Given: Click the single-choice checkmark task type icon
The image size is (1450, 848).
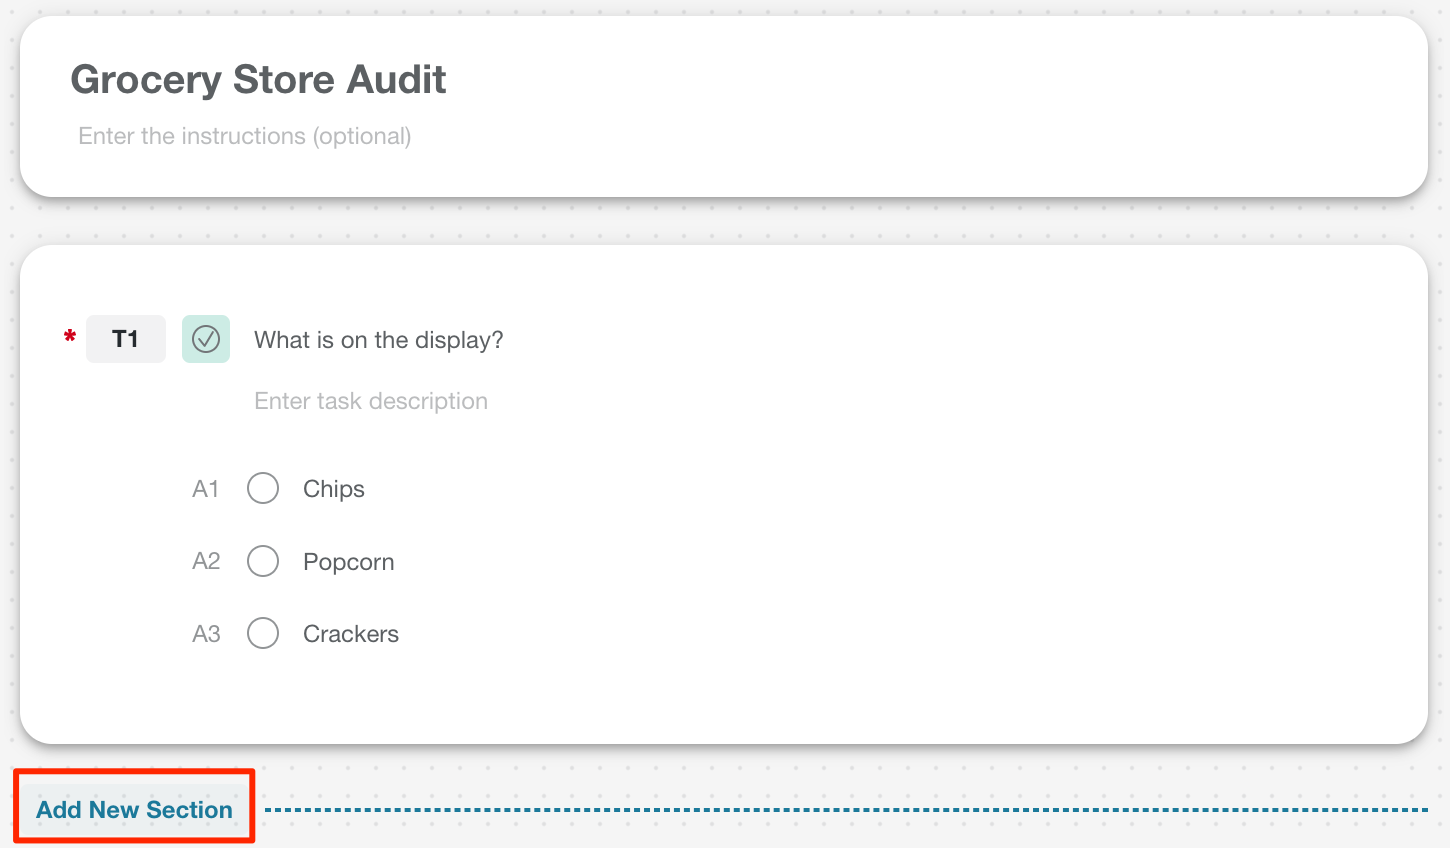Looking at the screenshot, I should (206, 339).
